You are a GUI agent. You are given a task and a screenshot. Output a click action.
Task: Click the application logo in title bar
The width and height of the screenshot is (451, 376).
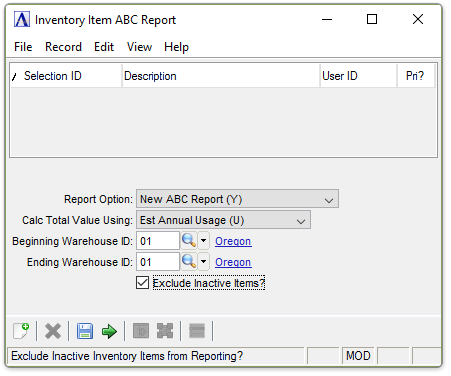tap(22, 19)
